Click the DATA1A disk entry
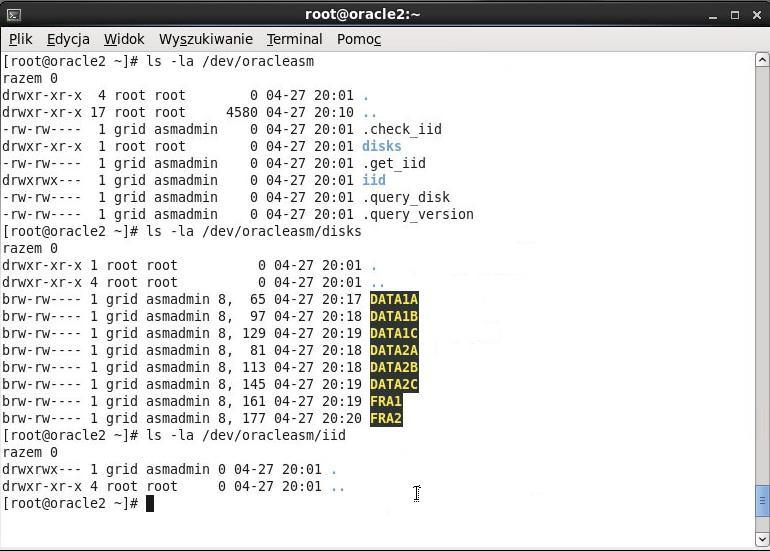This screenshot has width=770, height=551. tap(394, 299)
